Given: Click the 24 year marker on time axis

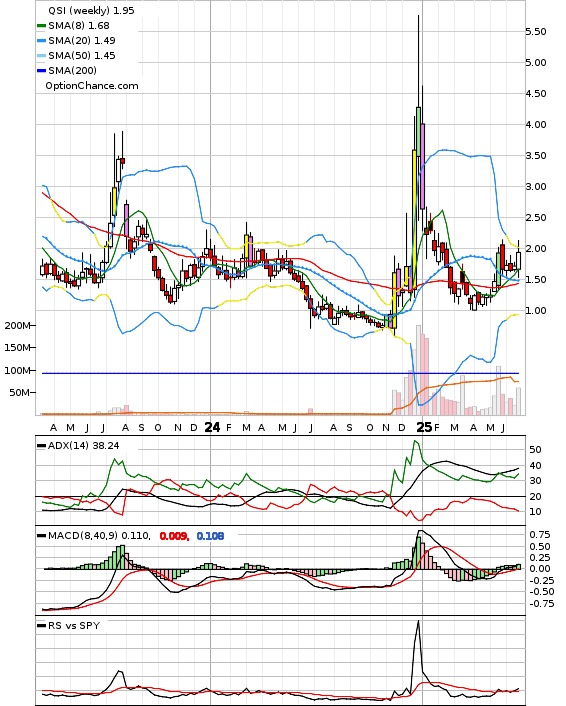Looking at the screenshot, I should pyautogui.click(x=212, y=427).
